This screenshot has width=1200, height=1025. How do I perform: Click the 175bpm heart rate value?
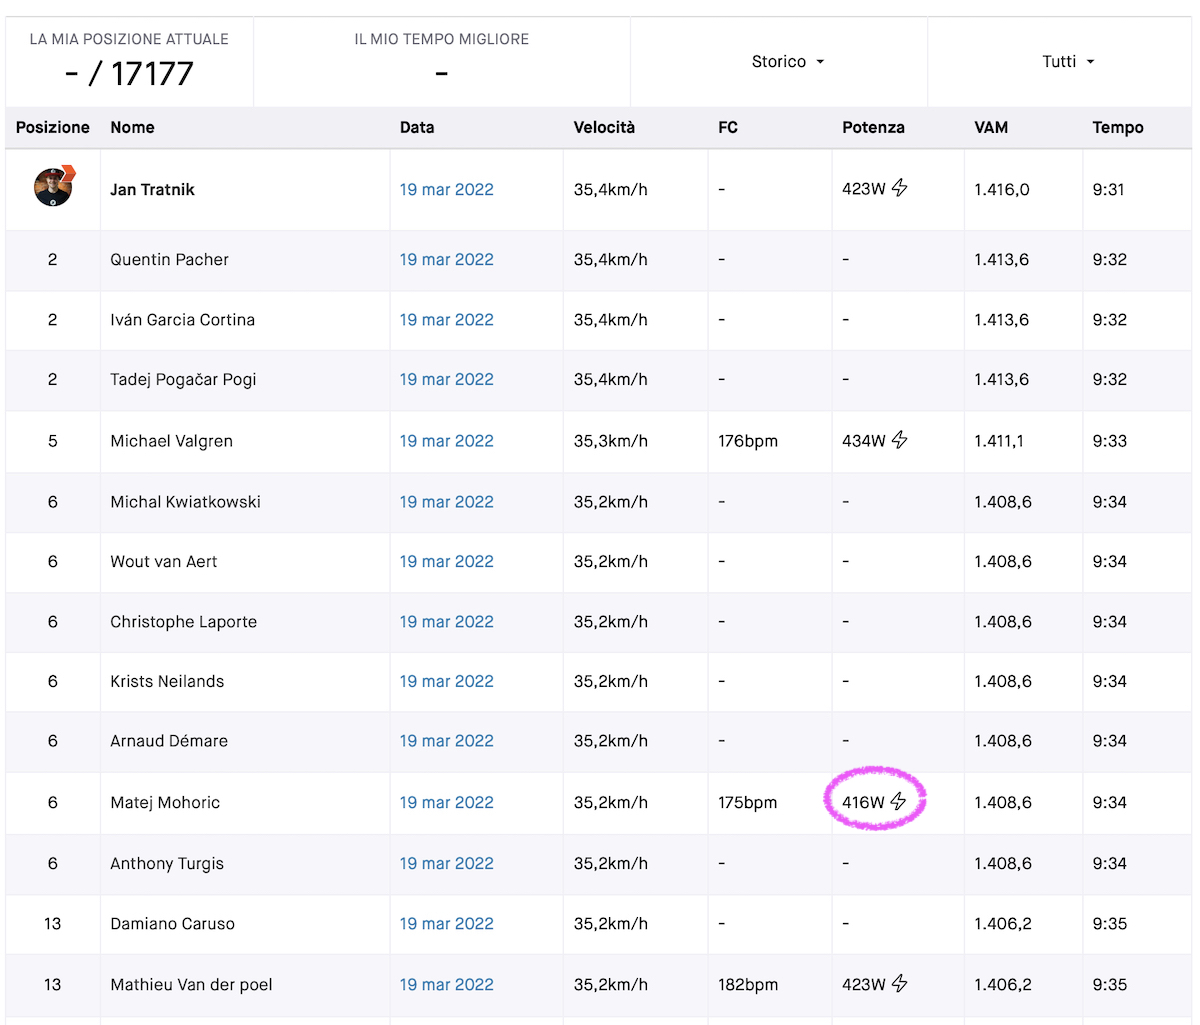[x=747, y=803]
